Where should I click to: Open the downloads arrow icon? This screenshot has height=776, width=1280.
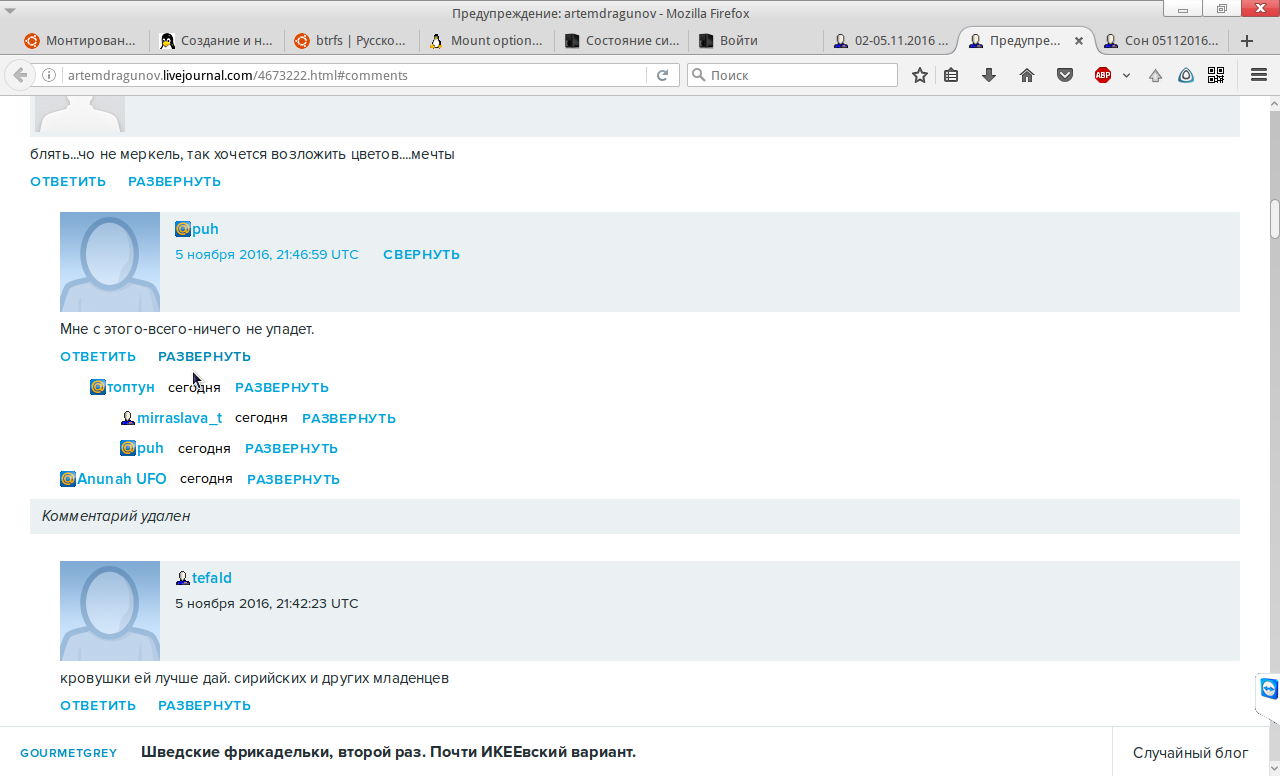(989, 75)
